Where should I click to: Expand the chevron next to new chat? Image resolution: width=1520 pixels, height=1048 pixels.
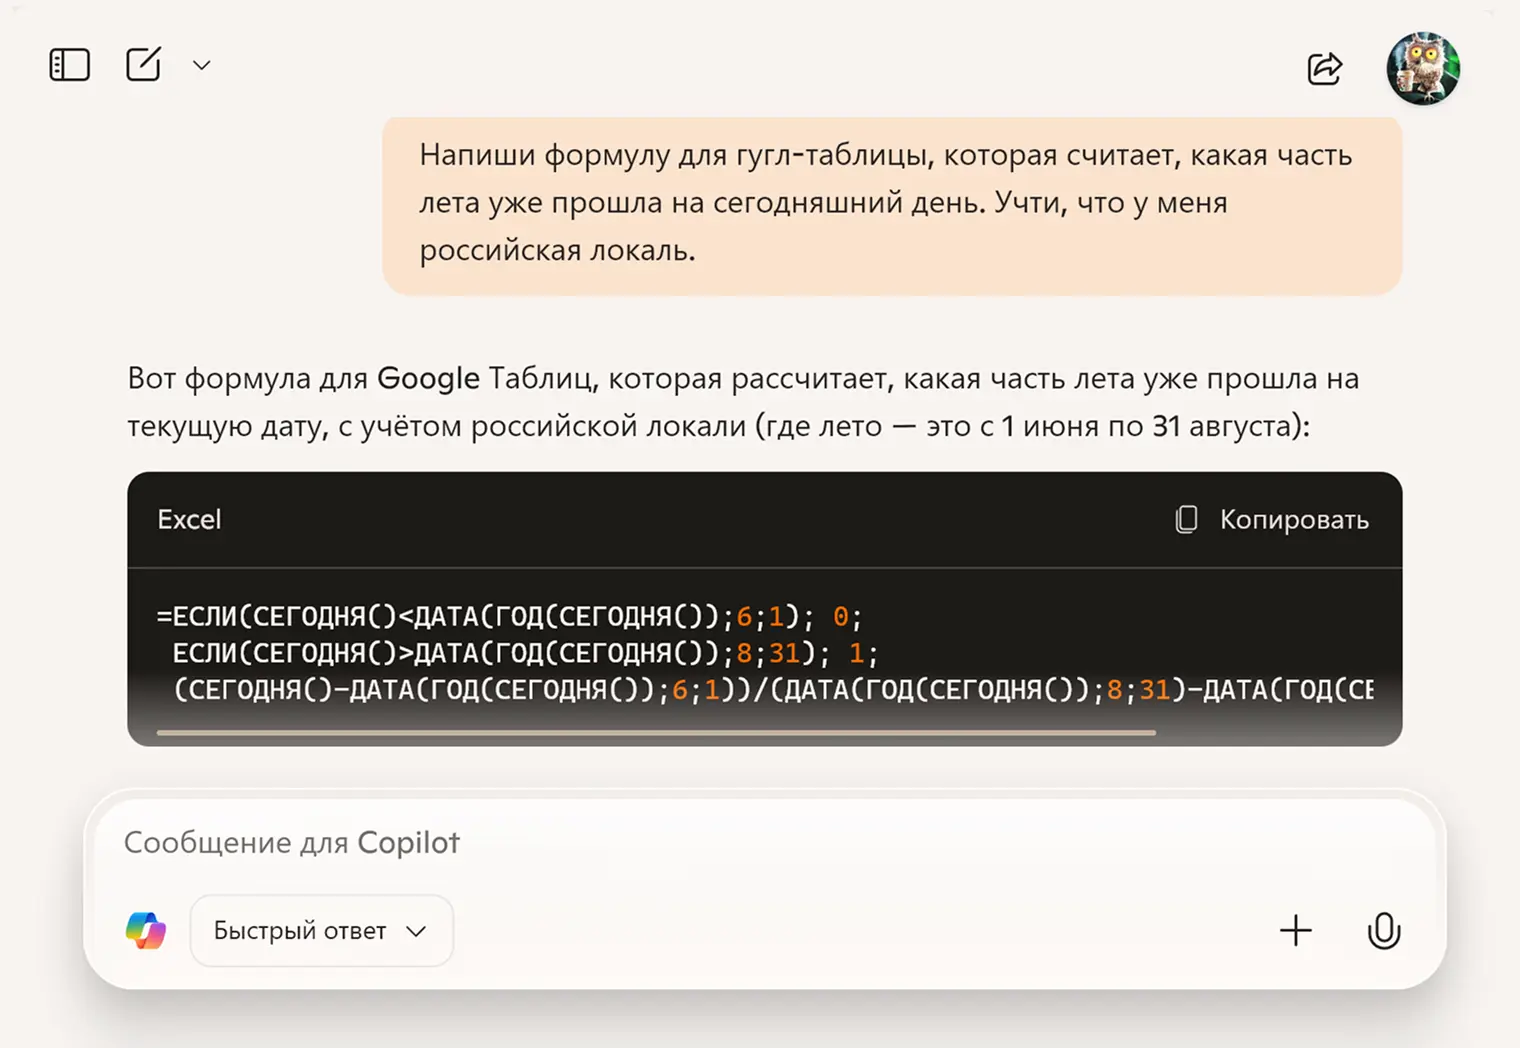[x=202, y=66]
